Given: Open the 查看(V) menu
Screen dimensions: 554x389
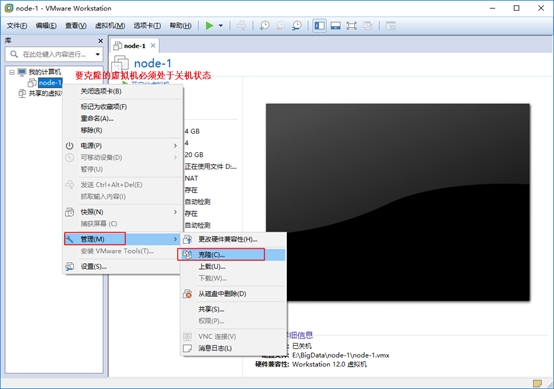Looking at the screenshot, I should point(76,25).
